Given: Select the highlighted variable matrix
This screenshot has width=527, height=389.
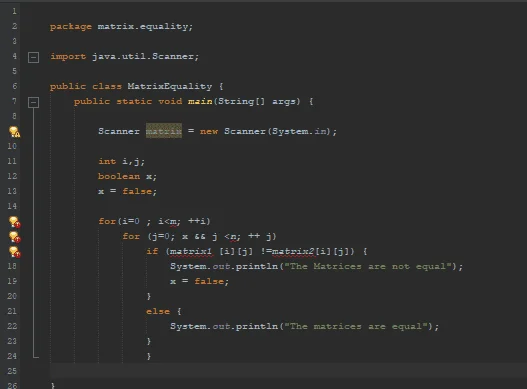Looking at the screenshot, I should click(x=164, y=131).
